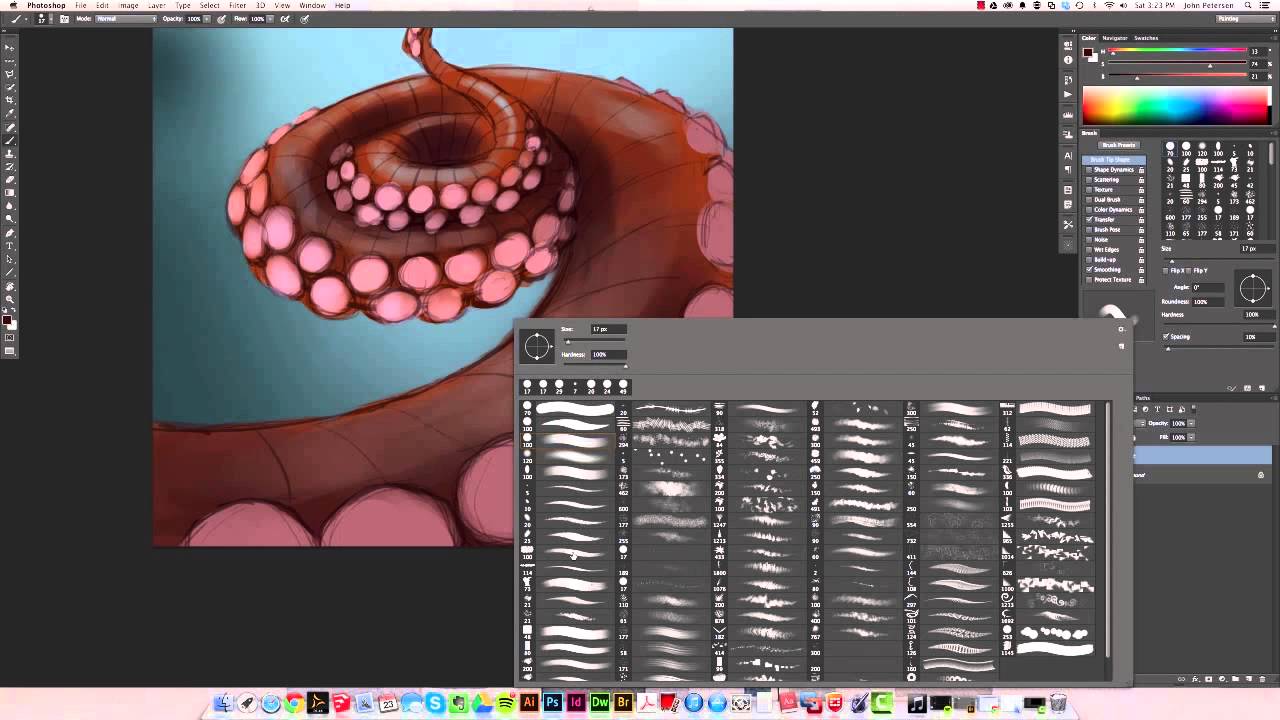Screen dimensions: 1280x720
Task: Open the Edit menu
Action: coord(102,6)
